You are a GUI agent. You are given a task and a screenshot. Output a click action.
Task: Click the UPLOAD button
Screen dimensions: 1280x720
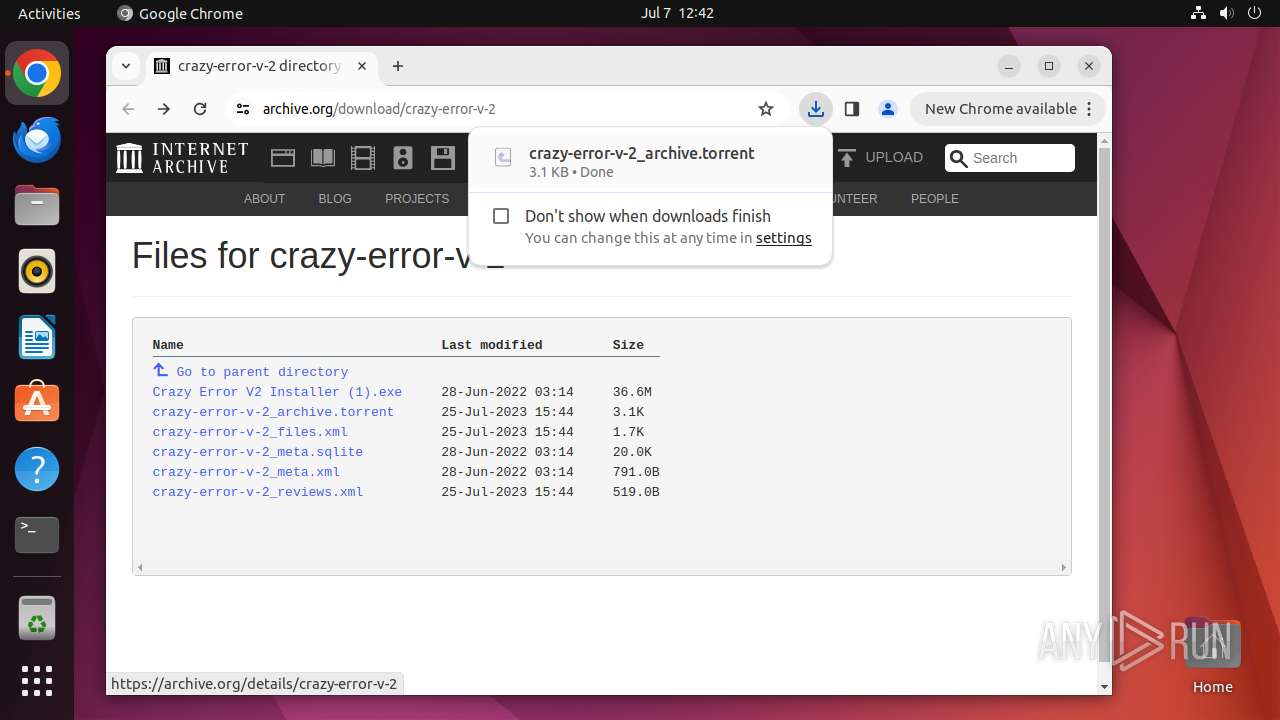[x=880, y=158]
